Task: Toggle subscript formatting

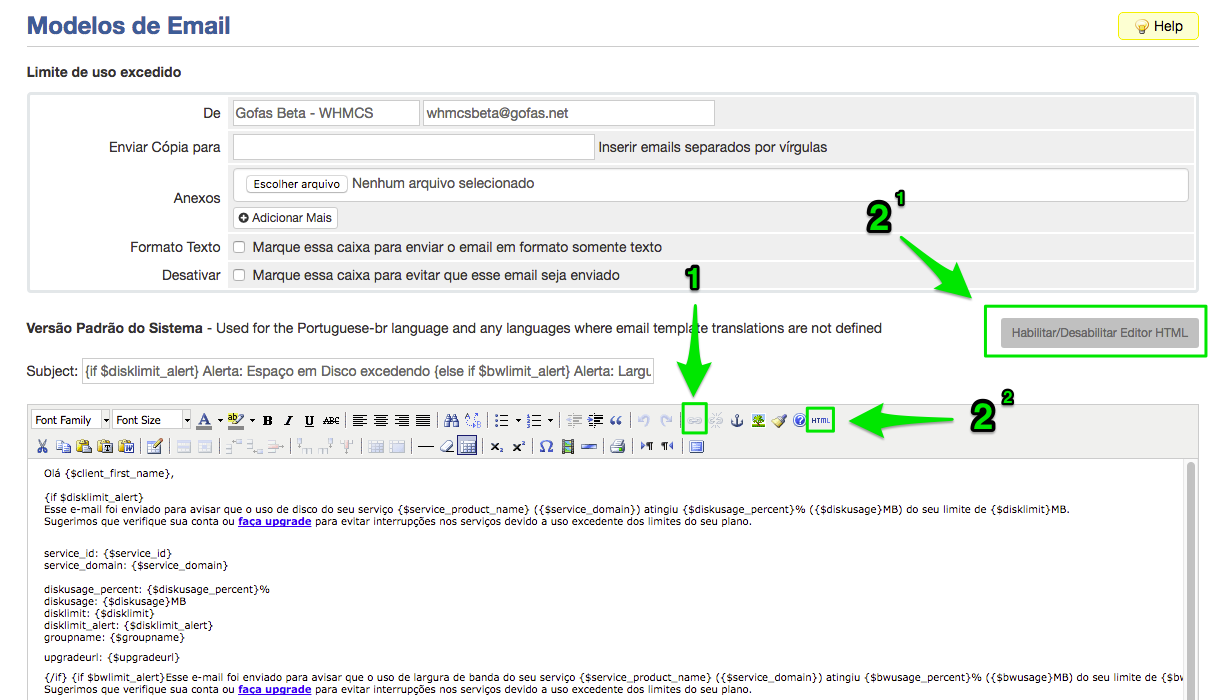Action: 497,447
